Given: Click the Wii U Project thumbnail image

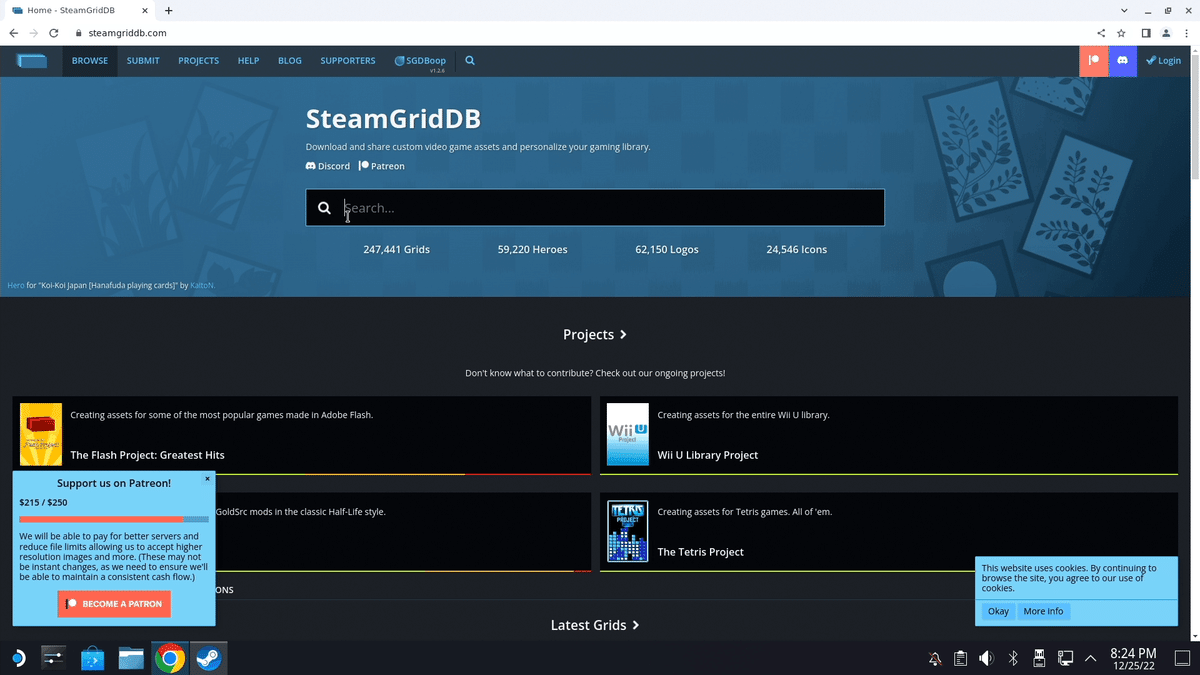Looking at the screenshot, I should tap(628, 434).
